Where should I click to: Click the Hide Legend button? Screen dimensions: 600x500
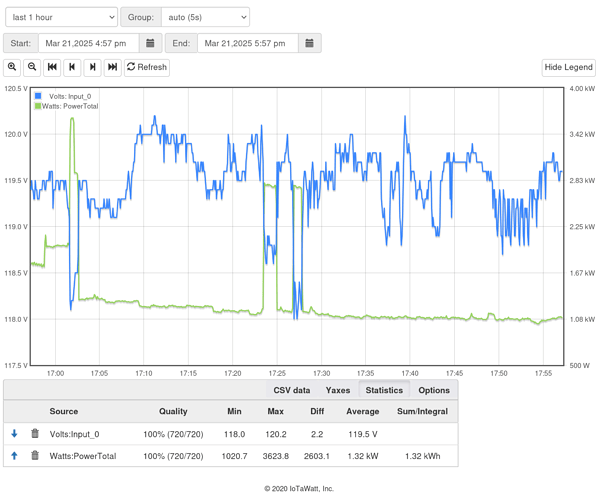(569, 67)
